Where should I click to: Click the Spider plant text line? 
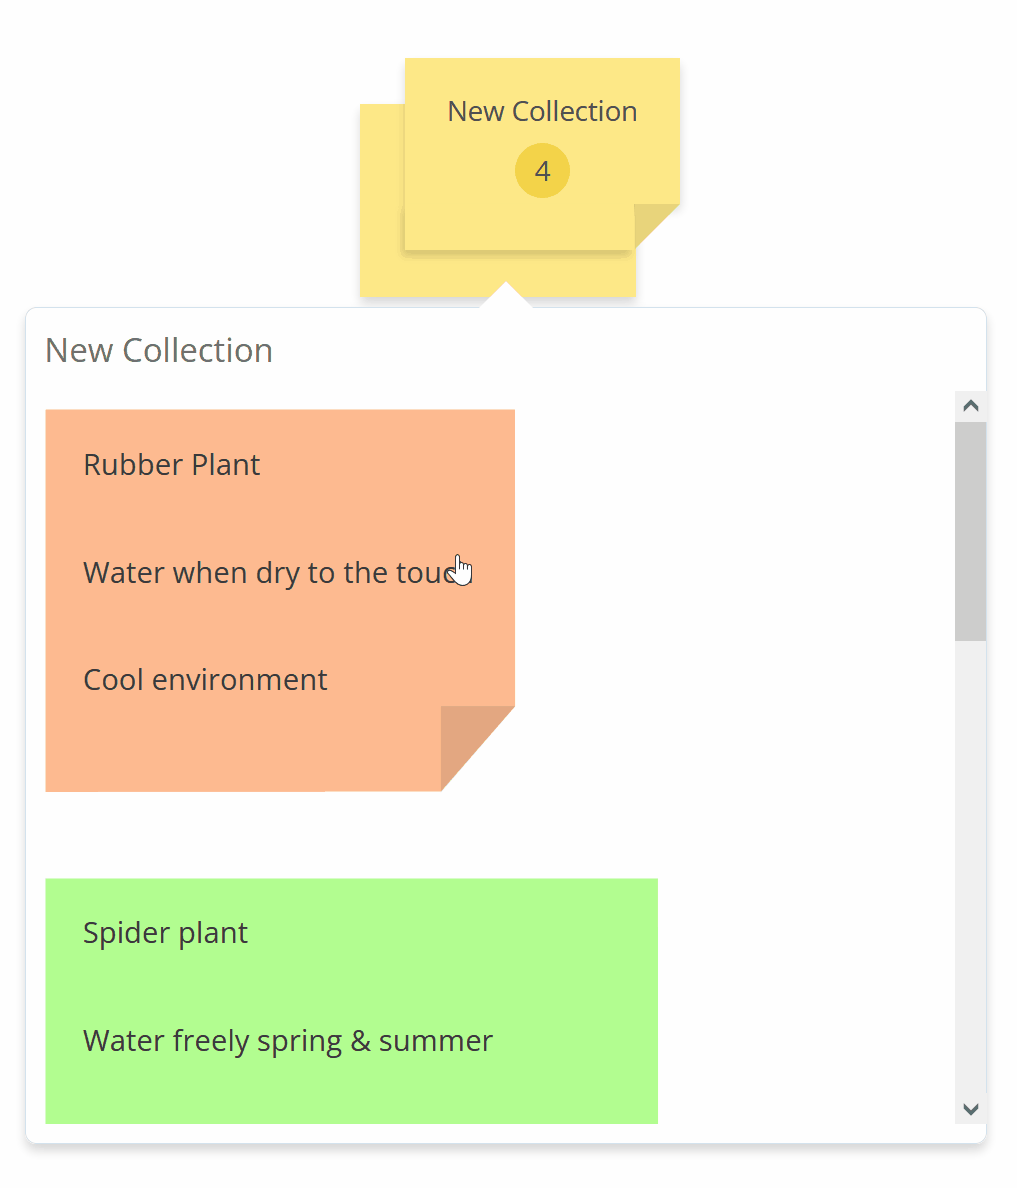pyautogui.click(x=165, y=933)
